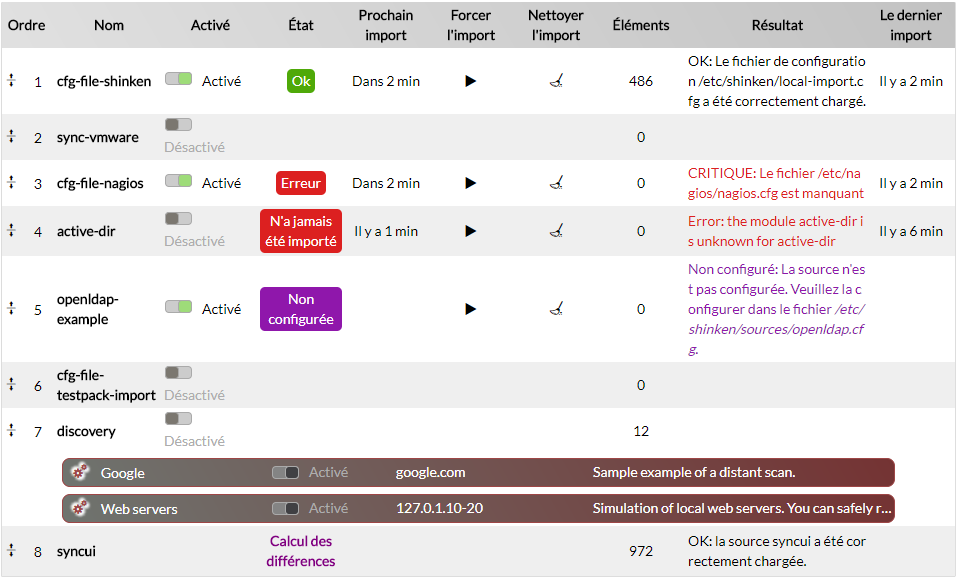Force import for active-dir source
Image resolution: width=958 pixels, height=585 pixels.
471,231
